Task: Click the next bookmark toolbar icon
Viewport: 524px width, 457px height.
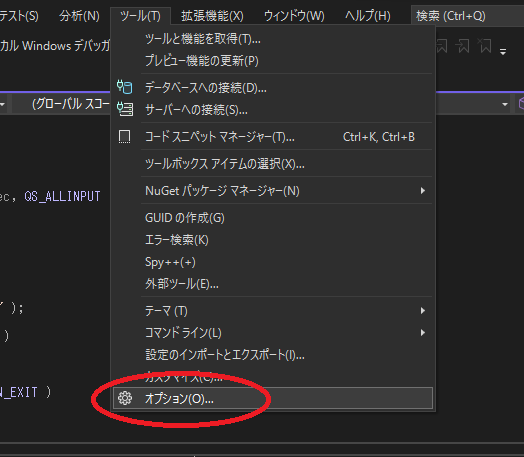Action: click(463, 46)
